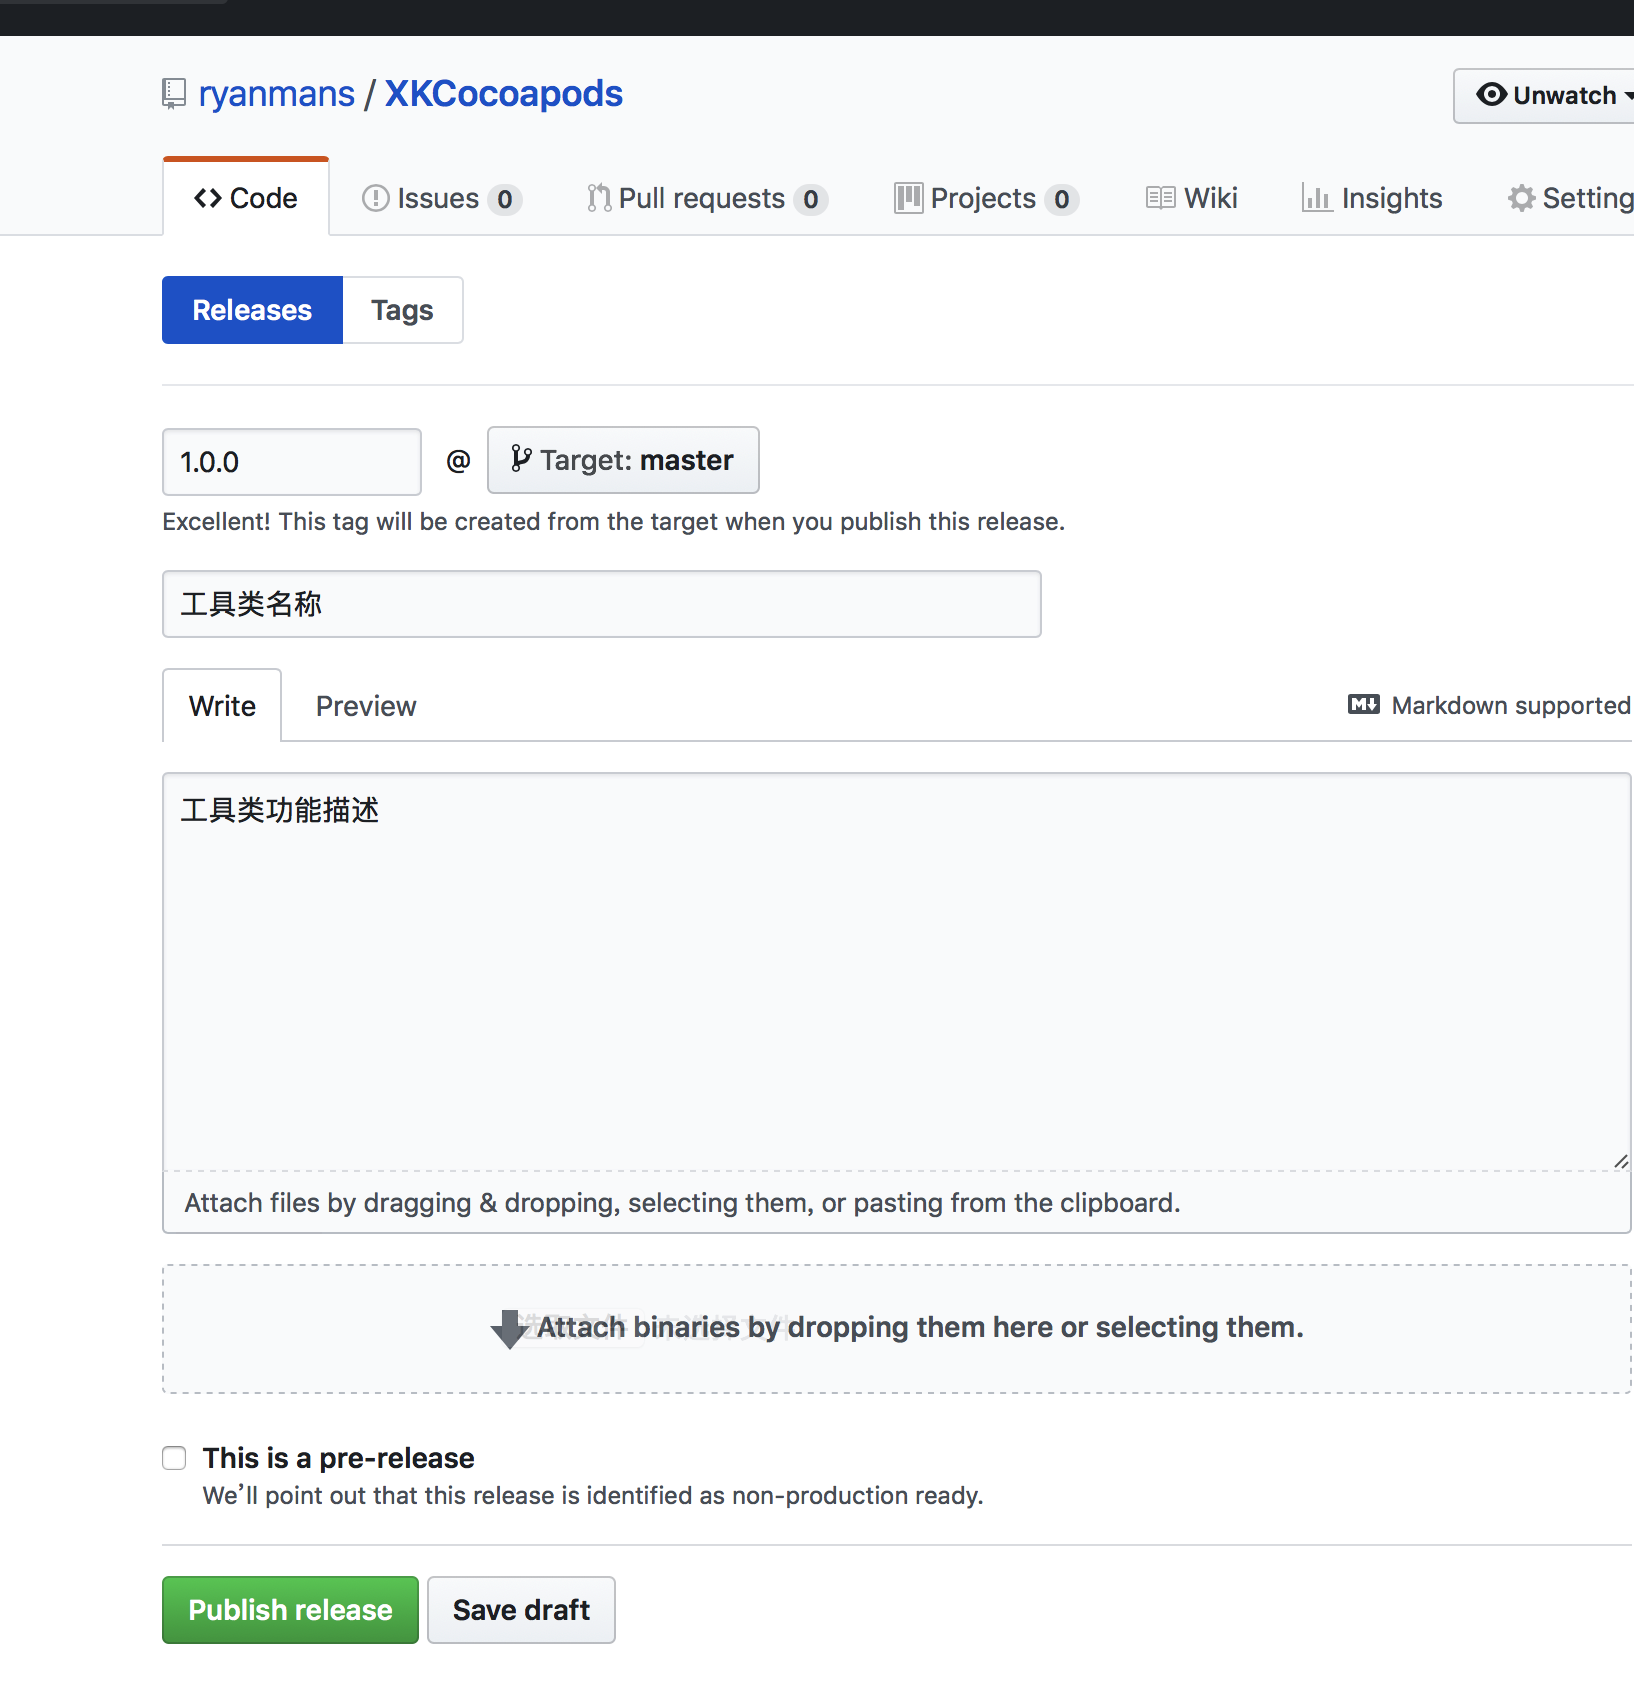
Task: Enable the pre-release checkbox
Action: pos(175,1458)
